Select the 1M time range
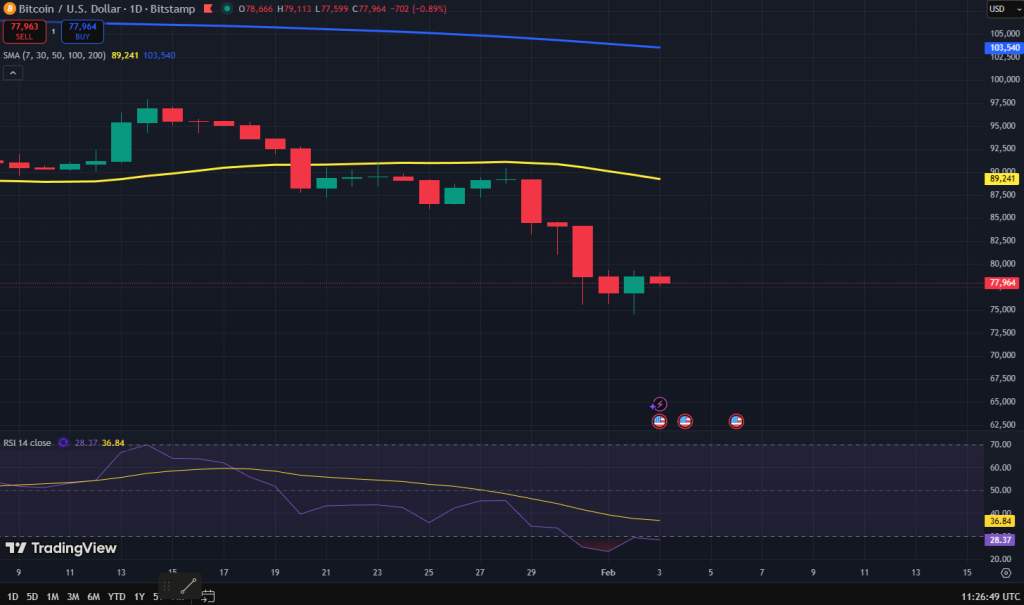1024x605 pixels. [x=52, y=597]
